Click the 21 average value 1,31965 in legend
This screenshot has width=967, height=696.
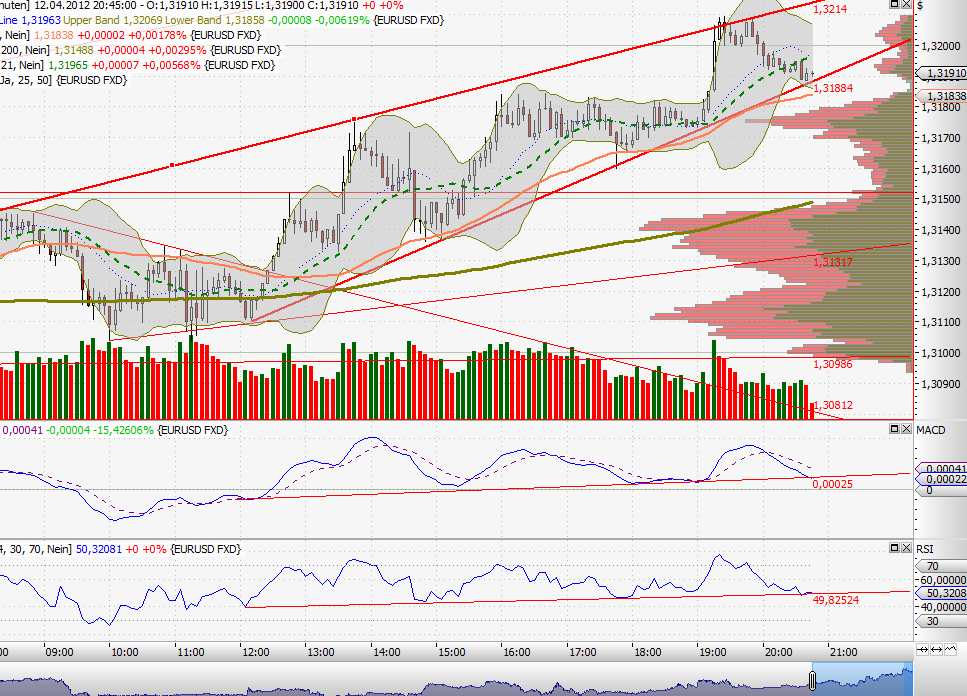[x=68, y=65]
